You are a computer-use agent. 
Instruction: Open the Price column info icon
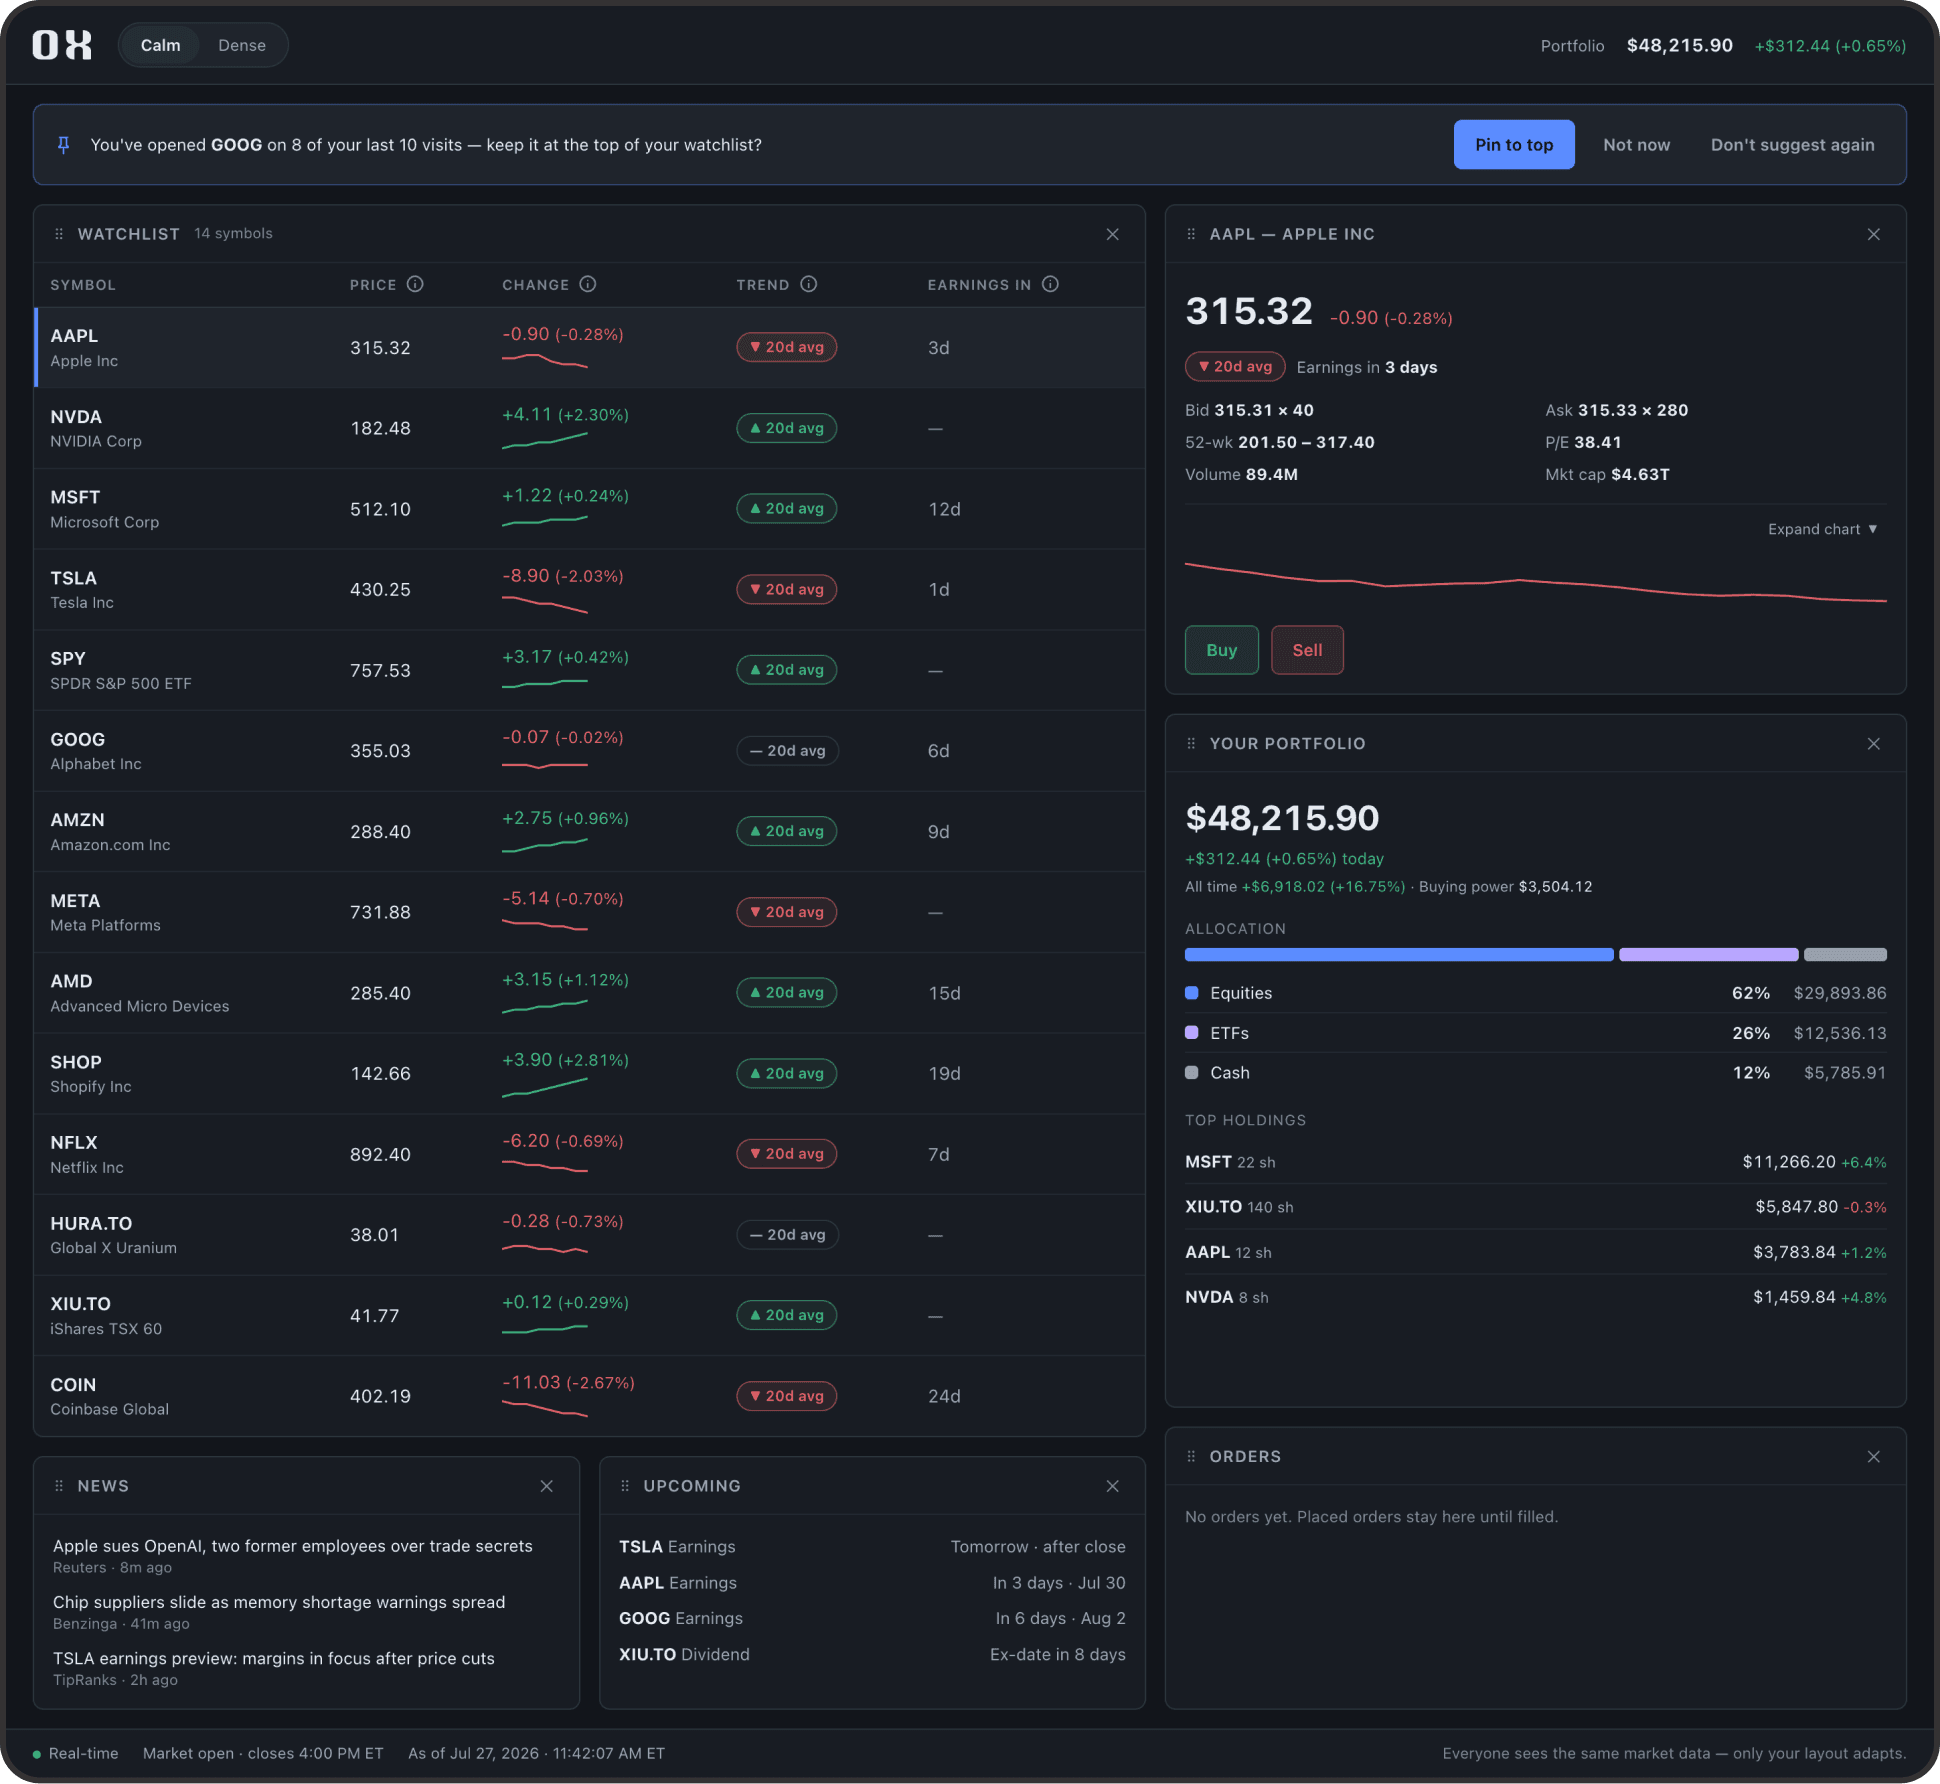415,284
